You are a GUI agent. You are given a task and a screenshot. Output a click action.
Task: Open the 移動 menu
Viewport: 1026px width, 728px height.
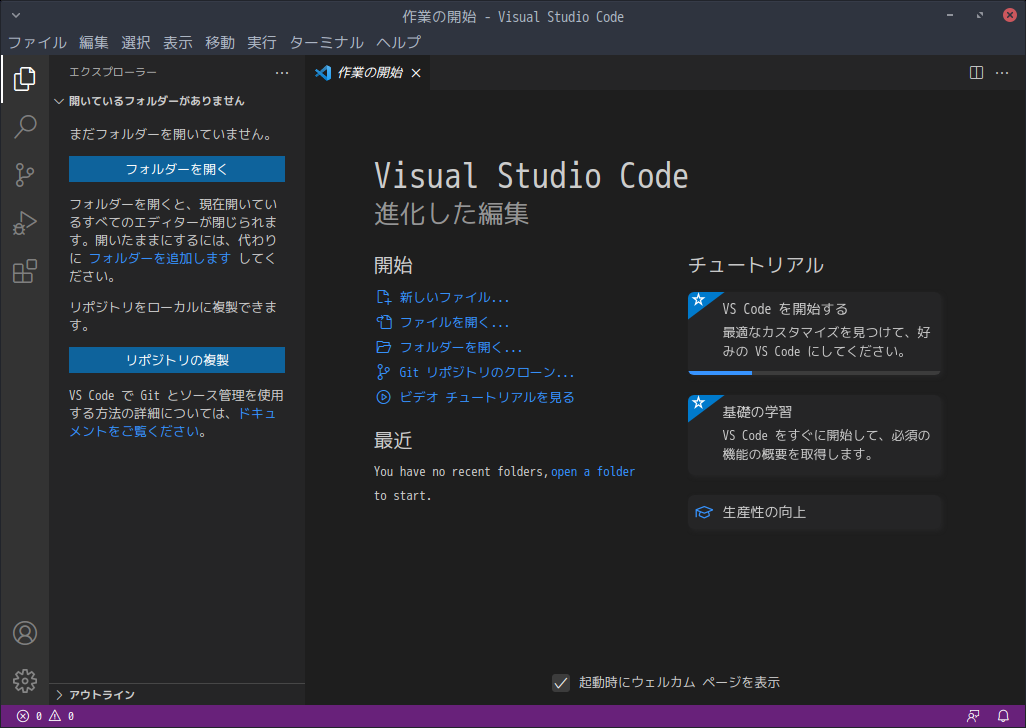pos(219,43)
